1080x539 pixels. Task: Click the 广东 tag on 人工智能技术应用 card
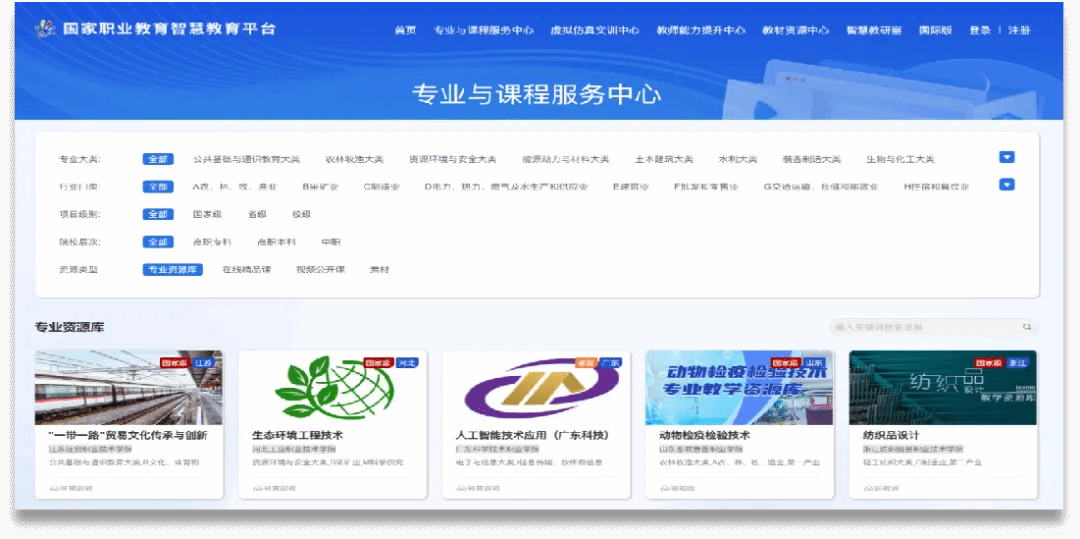point(610,363)
